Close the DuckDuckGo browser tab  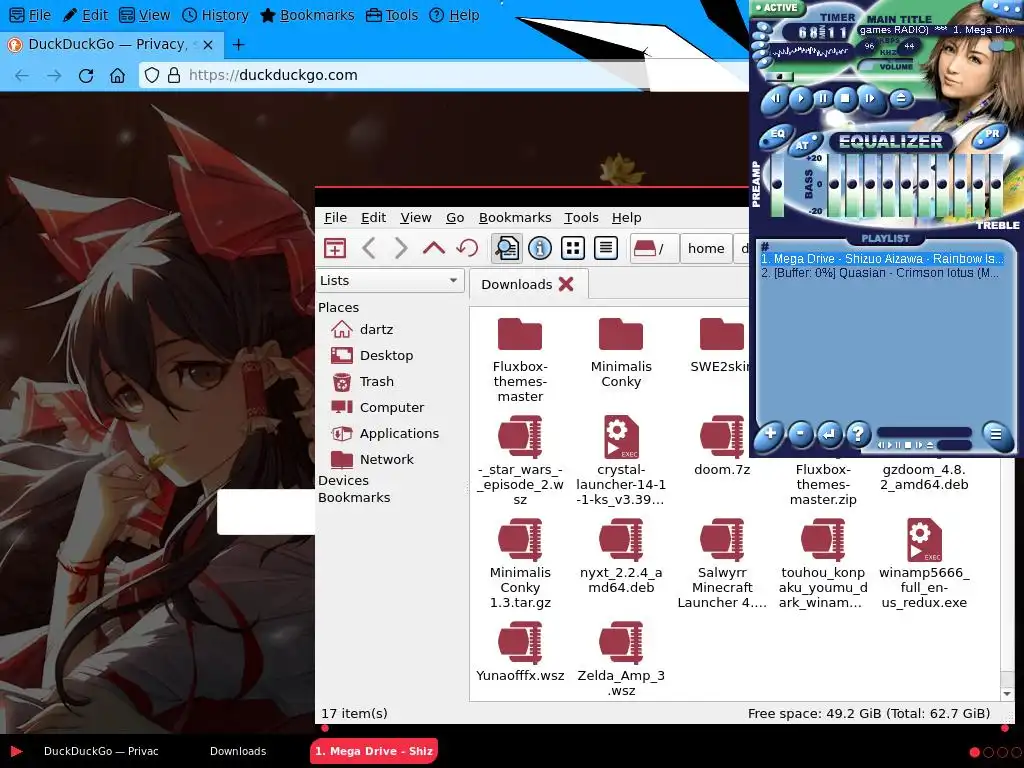(x=208, y=44)
